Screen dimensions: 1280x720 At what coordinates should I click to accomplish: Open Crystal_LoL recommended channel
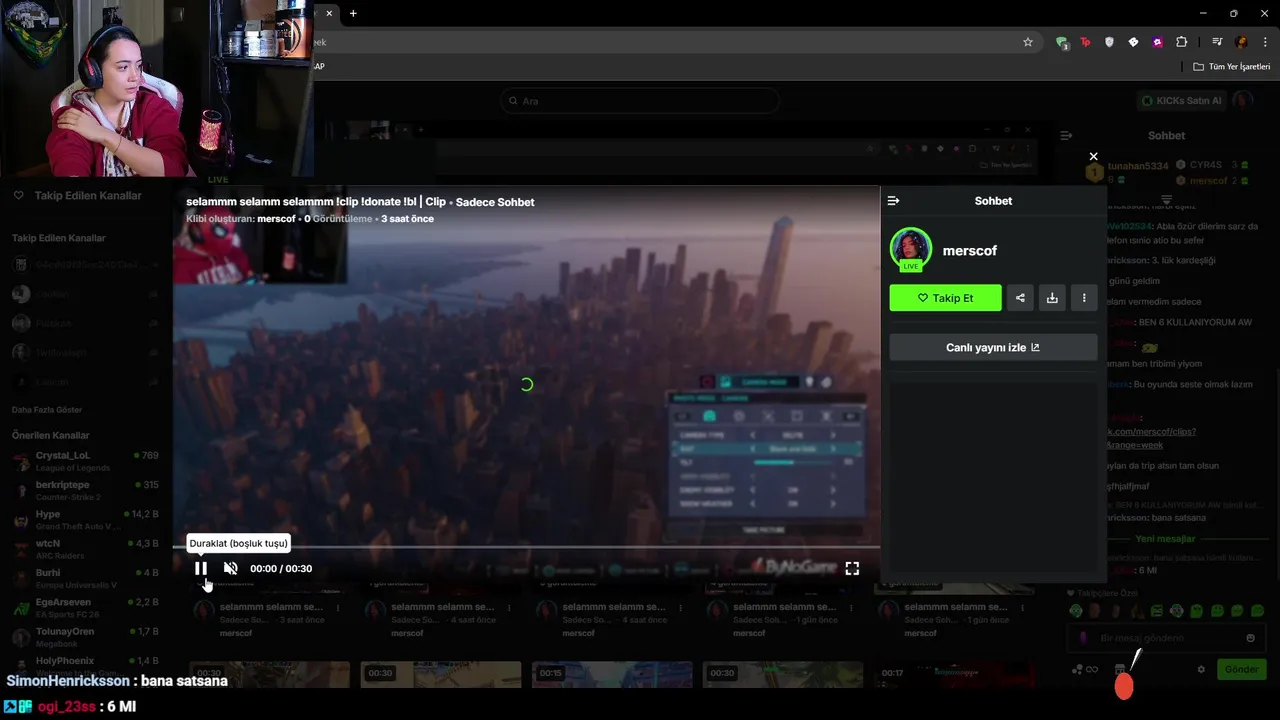[x=85, y=461]
